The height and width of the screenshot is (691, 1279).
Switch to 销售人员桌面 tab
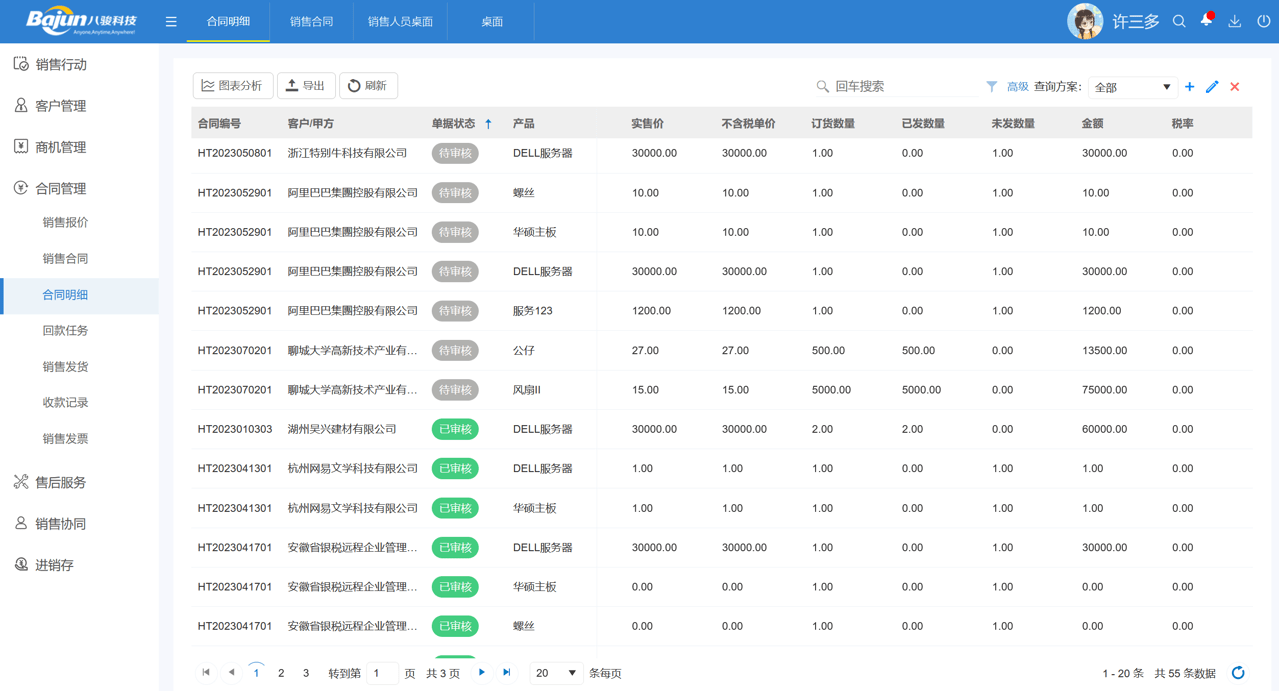coord(400,21)
